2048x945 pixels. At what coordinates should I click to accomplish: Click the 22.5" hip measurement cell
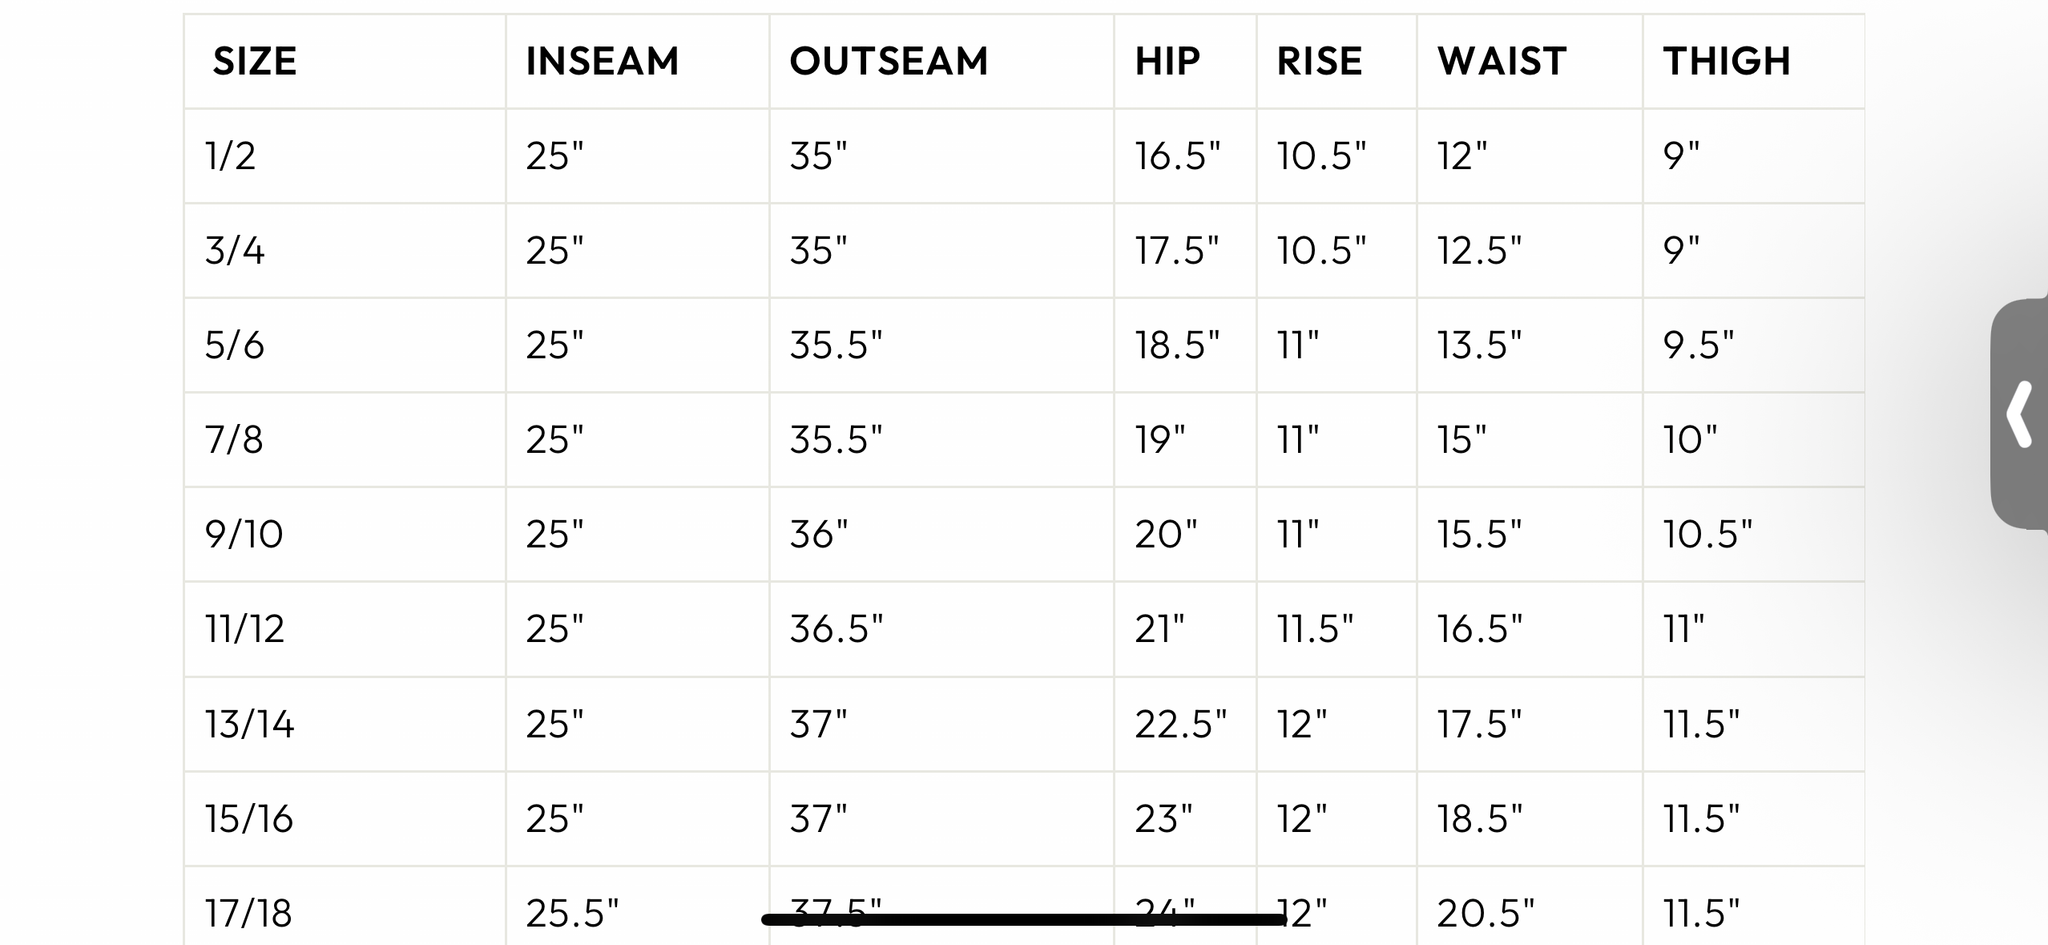(1180, 724)
